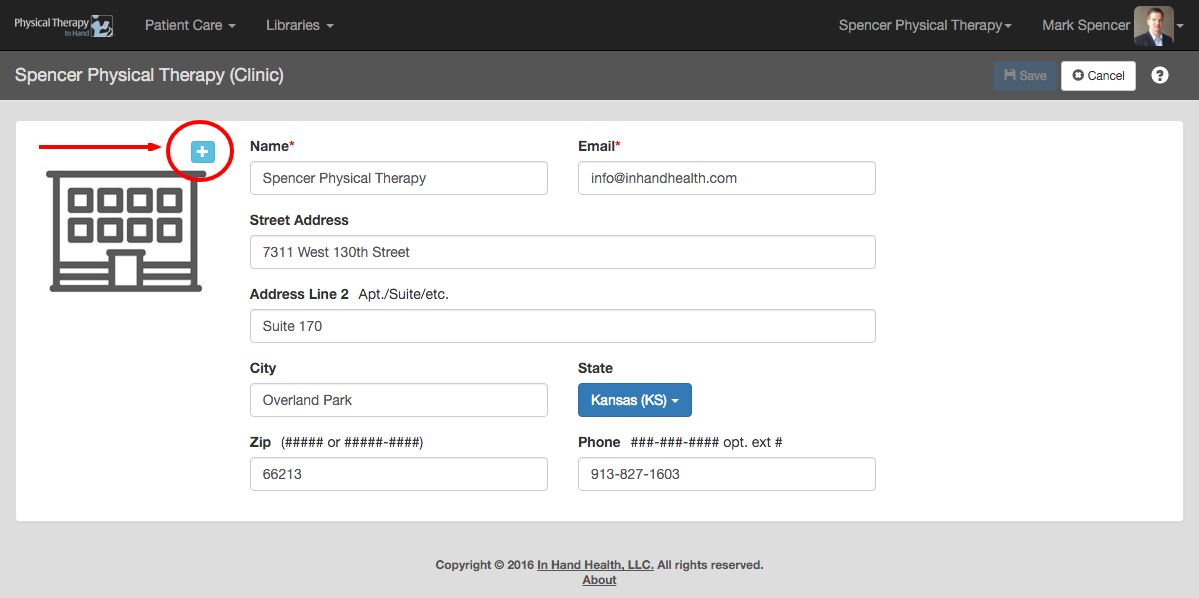Select the Street Address input

(562, 251)
